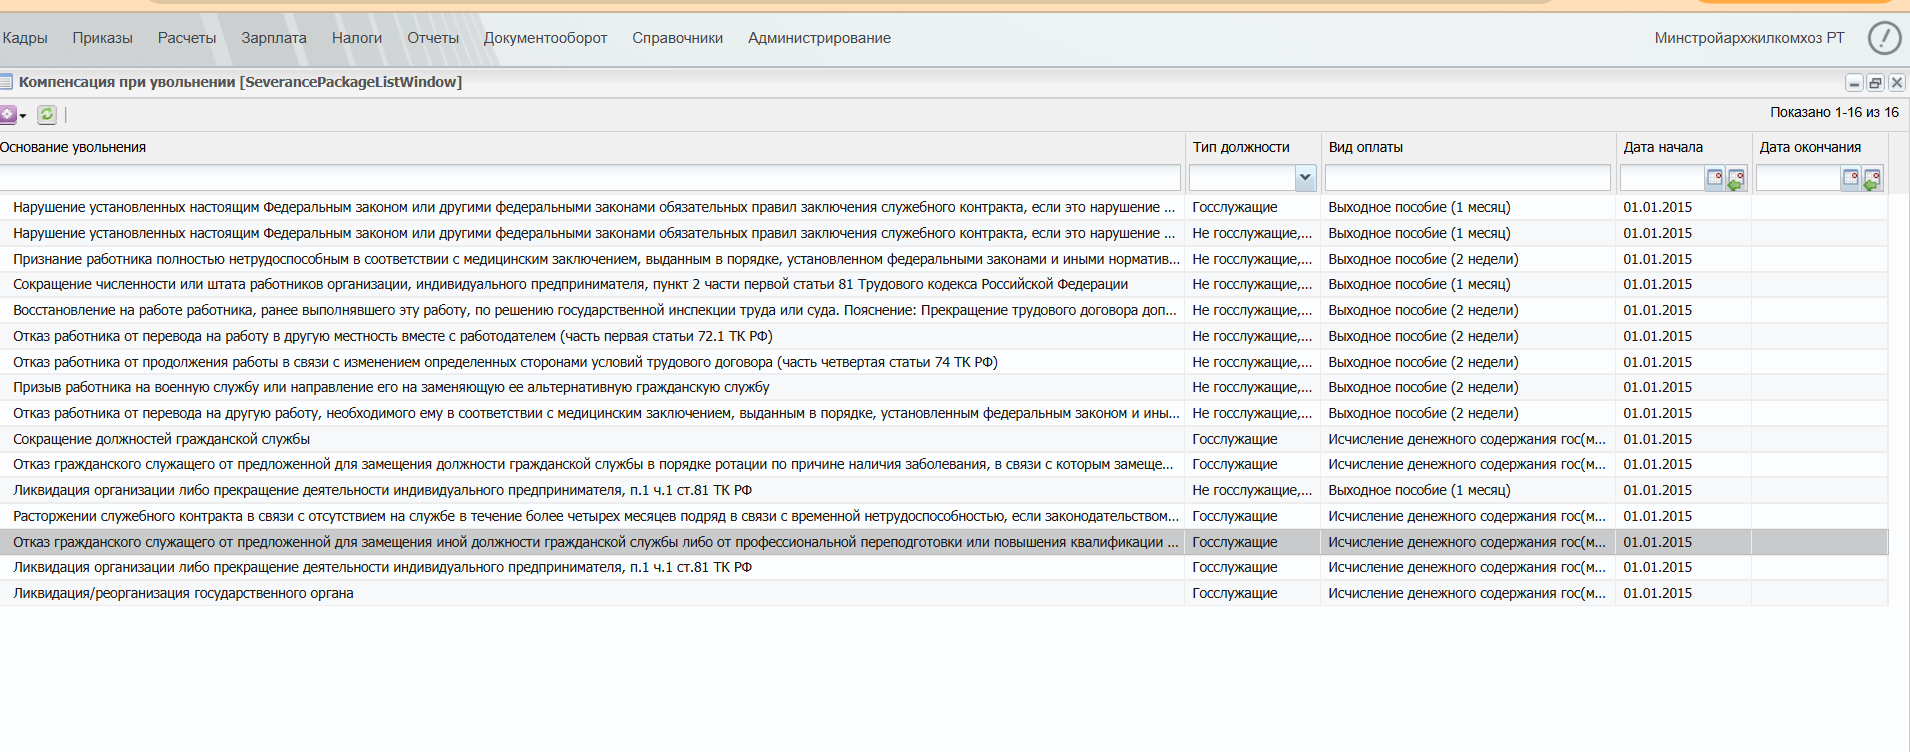Screen dimensions: 1910x752
Task: Click Госслужащие in Сокращение должностей гражданской службы row
Action: click(1235, 439)
